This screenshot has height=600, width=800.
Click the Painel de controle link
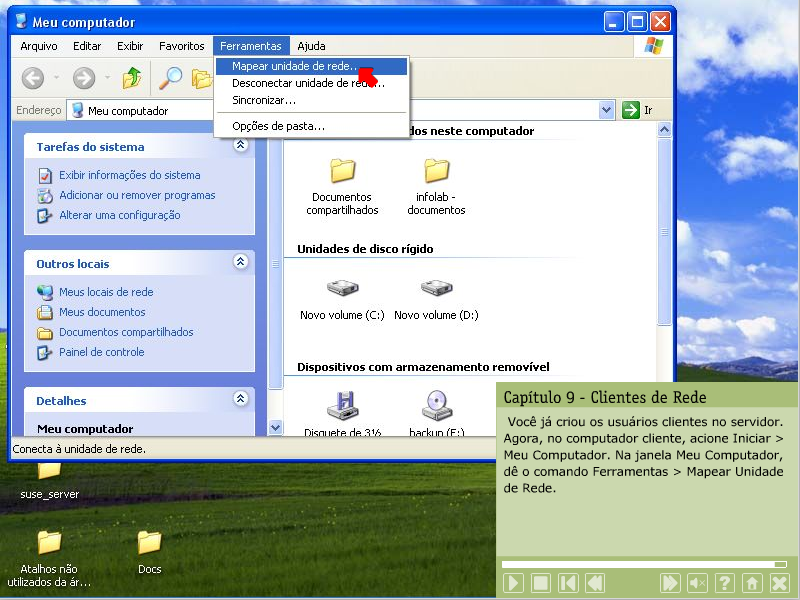pyautogui.click(x=101, y=352)
